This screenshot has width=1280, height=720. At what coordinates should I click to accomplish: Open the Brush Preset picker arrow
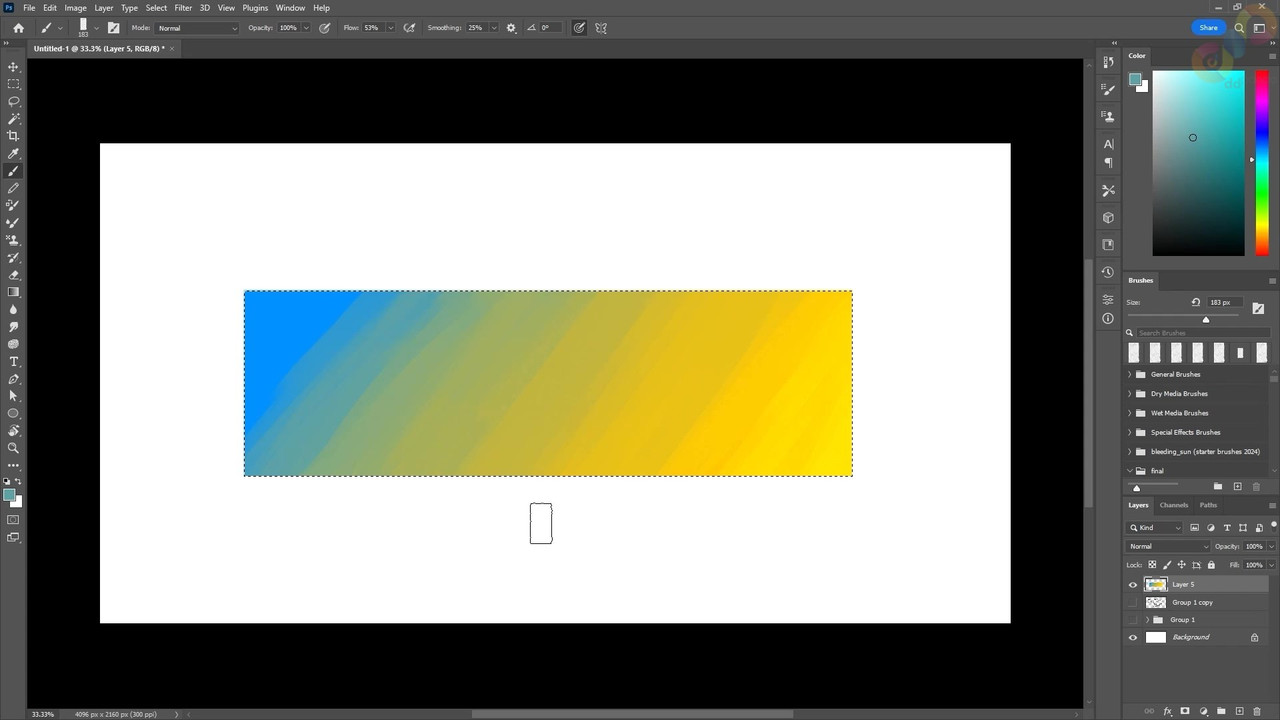[96, 28]
